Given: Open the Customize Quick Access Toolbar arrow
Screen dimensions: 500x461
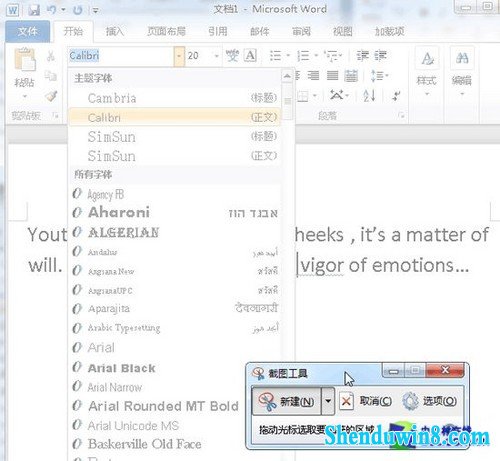Looking at the screenshot, I should tap(95, 11).
